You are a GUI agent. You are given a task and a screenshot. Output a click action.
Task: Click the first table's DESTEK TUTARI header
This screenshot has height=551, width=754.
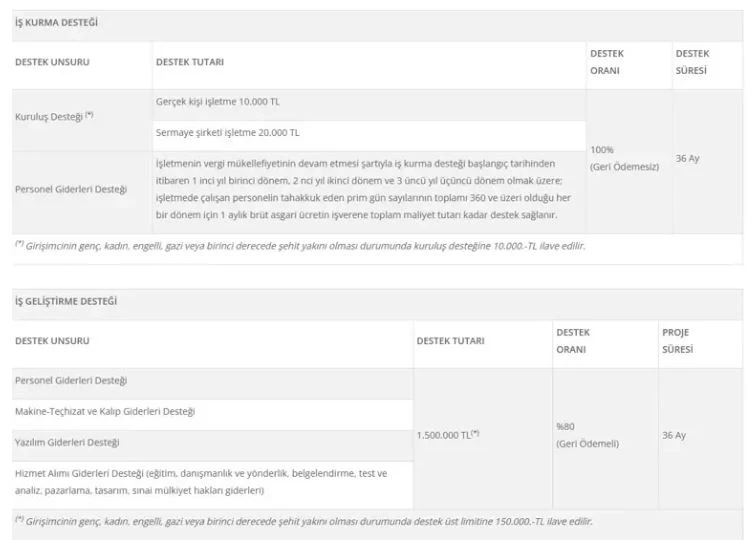click(x=190, y=62)
